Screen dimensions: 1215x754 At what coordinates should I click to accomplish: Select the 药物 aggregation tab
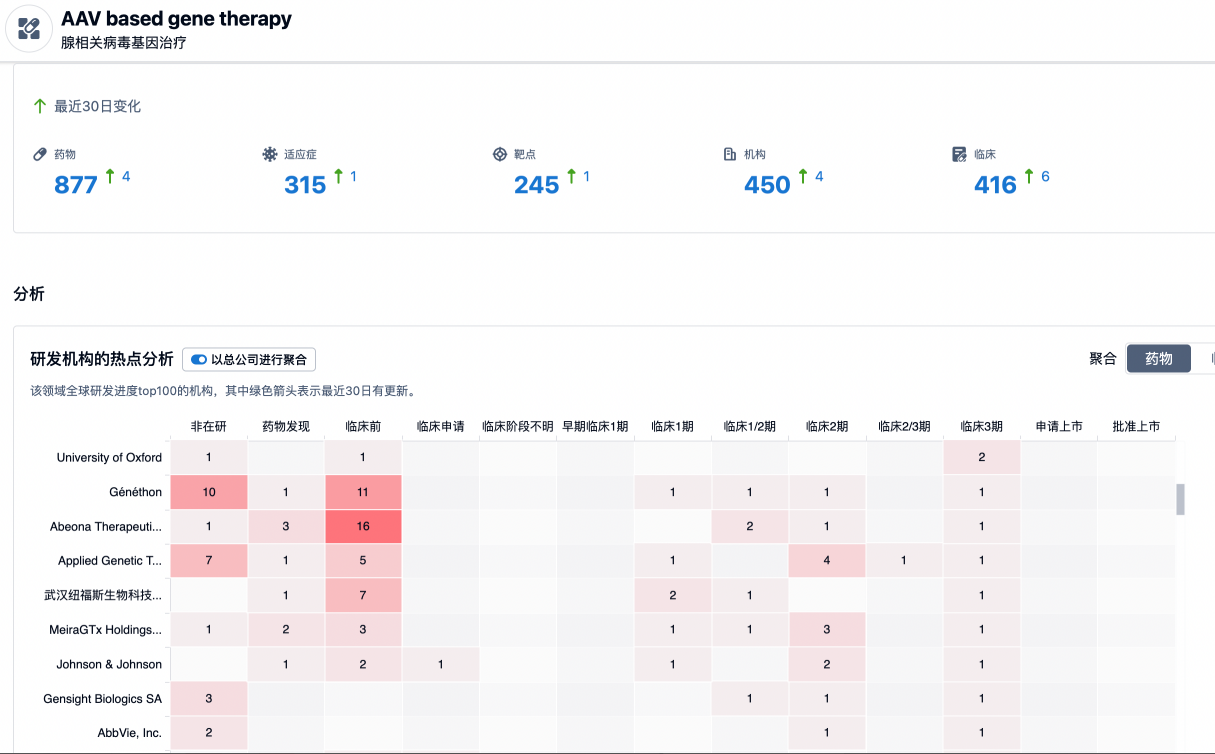click(1158, 359)
